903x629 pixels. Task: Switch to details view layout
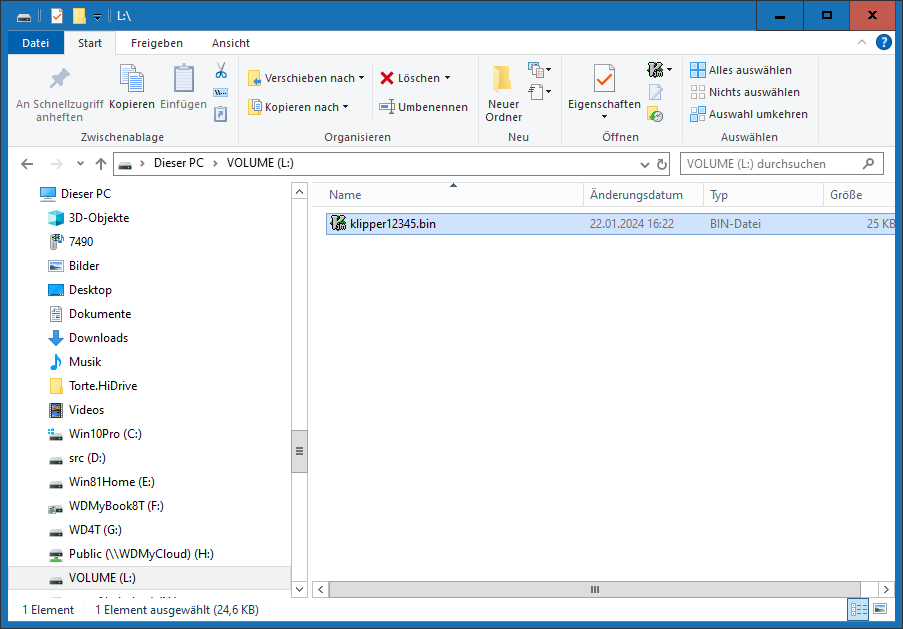tap(858, 609)
